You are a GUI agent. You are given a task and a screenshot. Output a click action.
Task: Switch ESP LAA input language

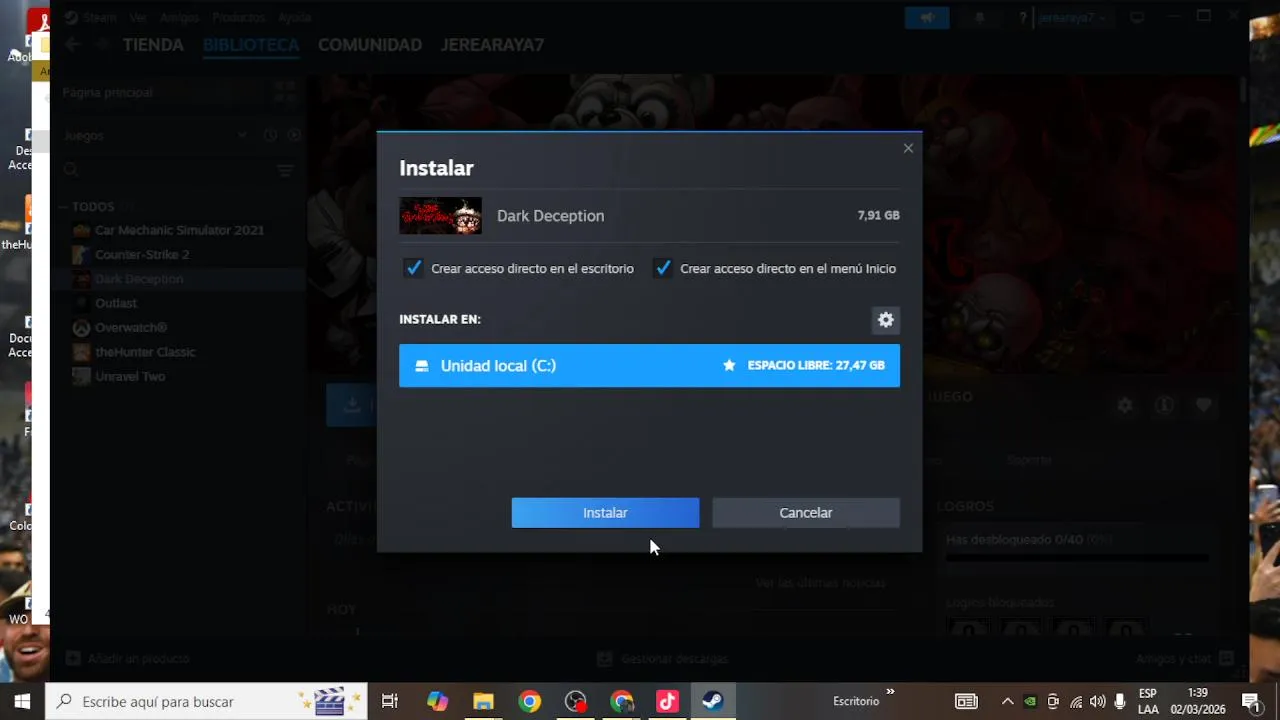1148,701
